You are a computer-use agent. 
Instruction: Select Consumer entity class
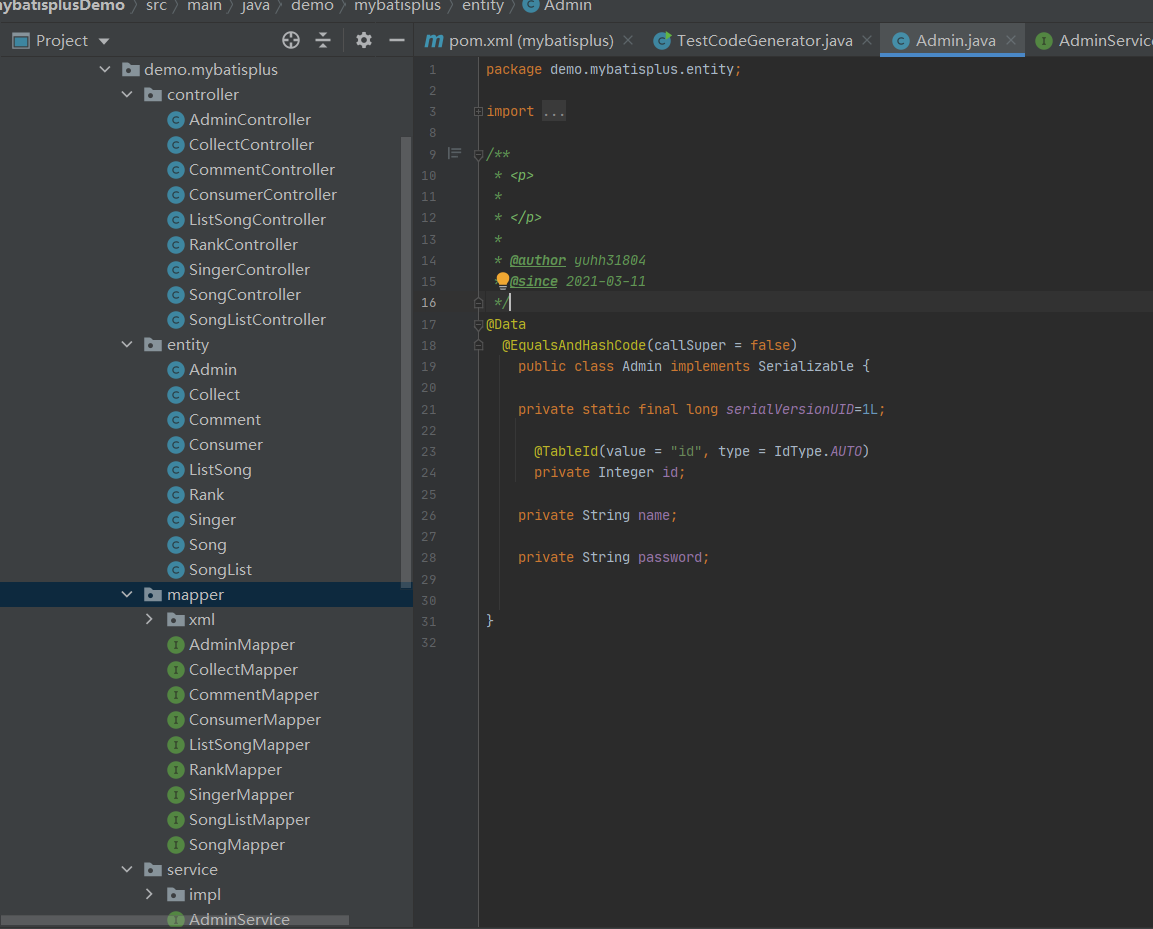click(226, 444)
